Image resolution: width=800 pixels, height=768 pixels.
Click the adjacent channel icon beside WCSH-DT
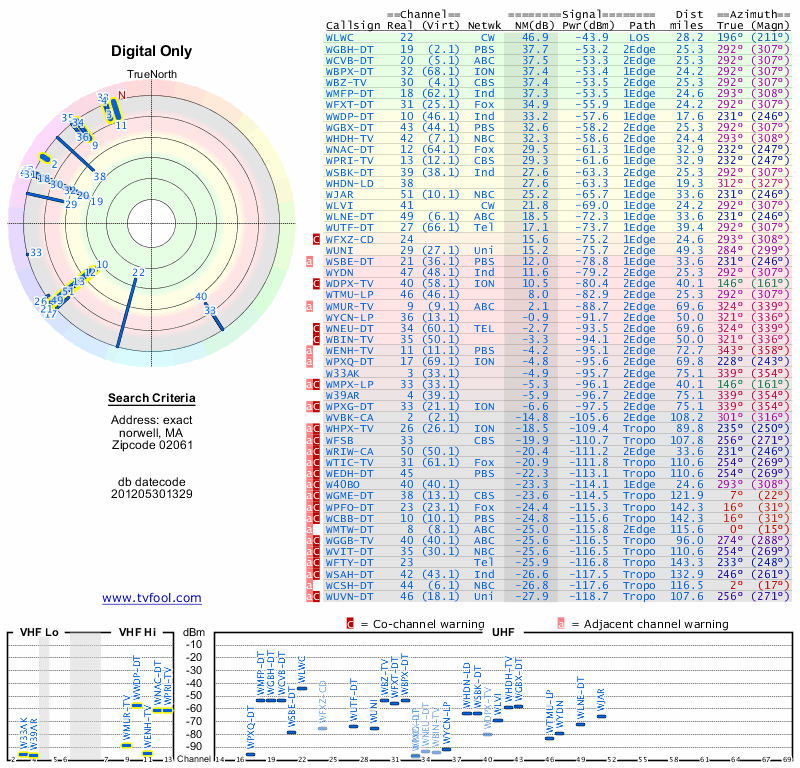click(x=309, y=585)
